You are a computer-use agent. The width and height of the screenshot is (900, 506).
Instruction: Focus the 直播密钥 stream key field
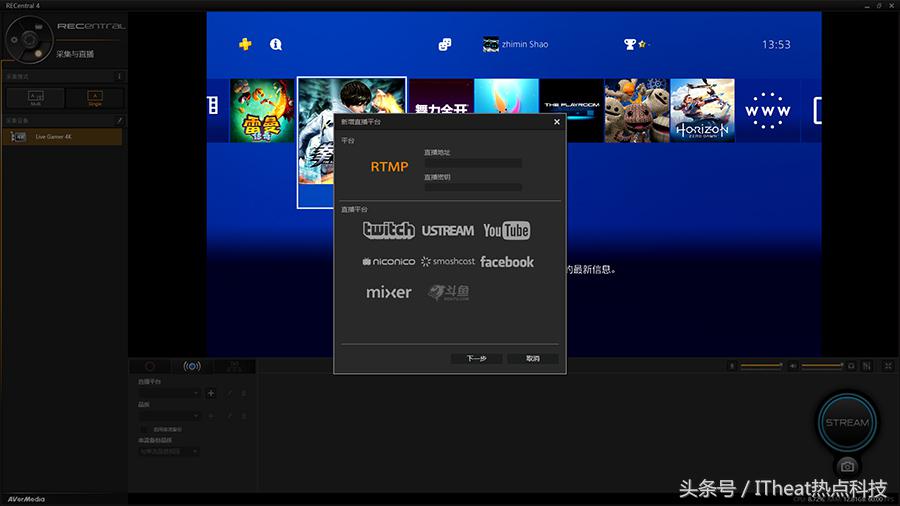473,188
